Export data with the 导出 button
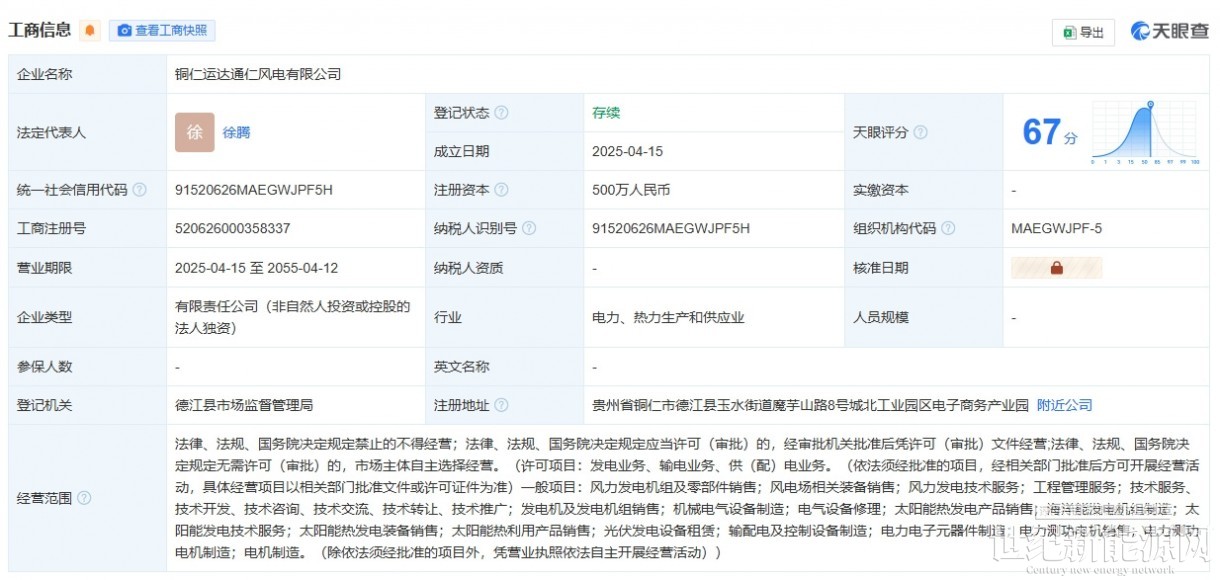 pyautogui.click(x=1083, y=33)
